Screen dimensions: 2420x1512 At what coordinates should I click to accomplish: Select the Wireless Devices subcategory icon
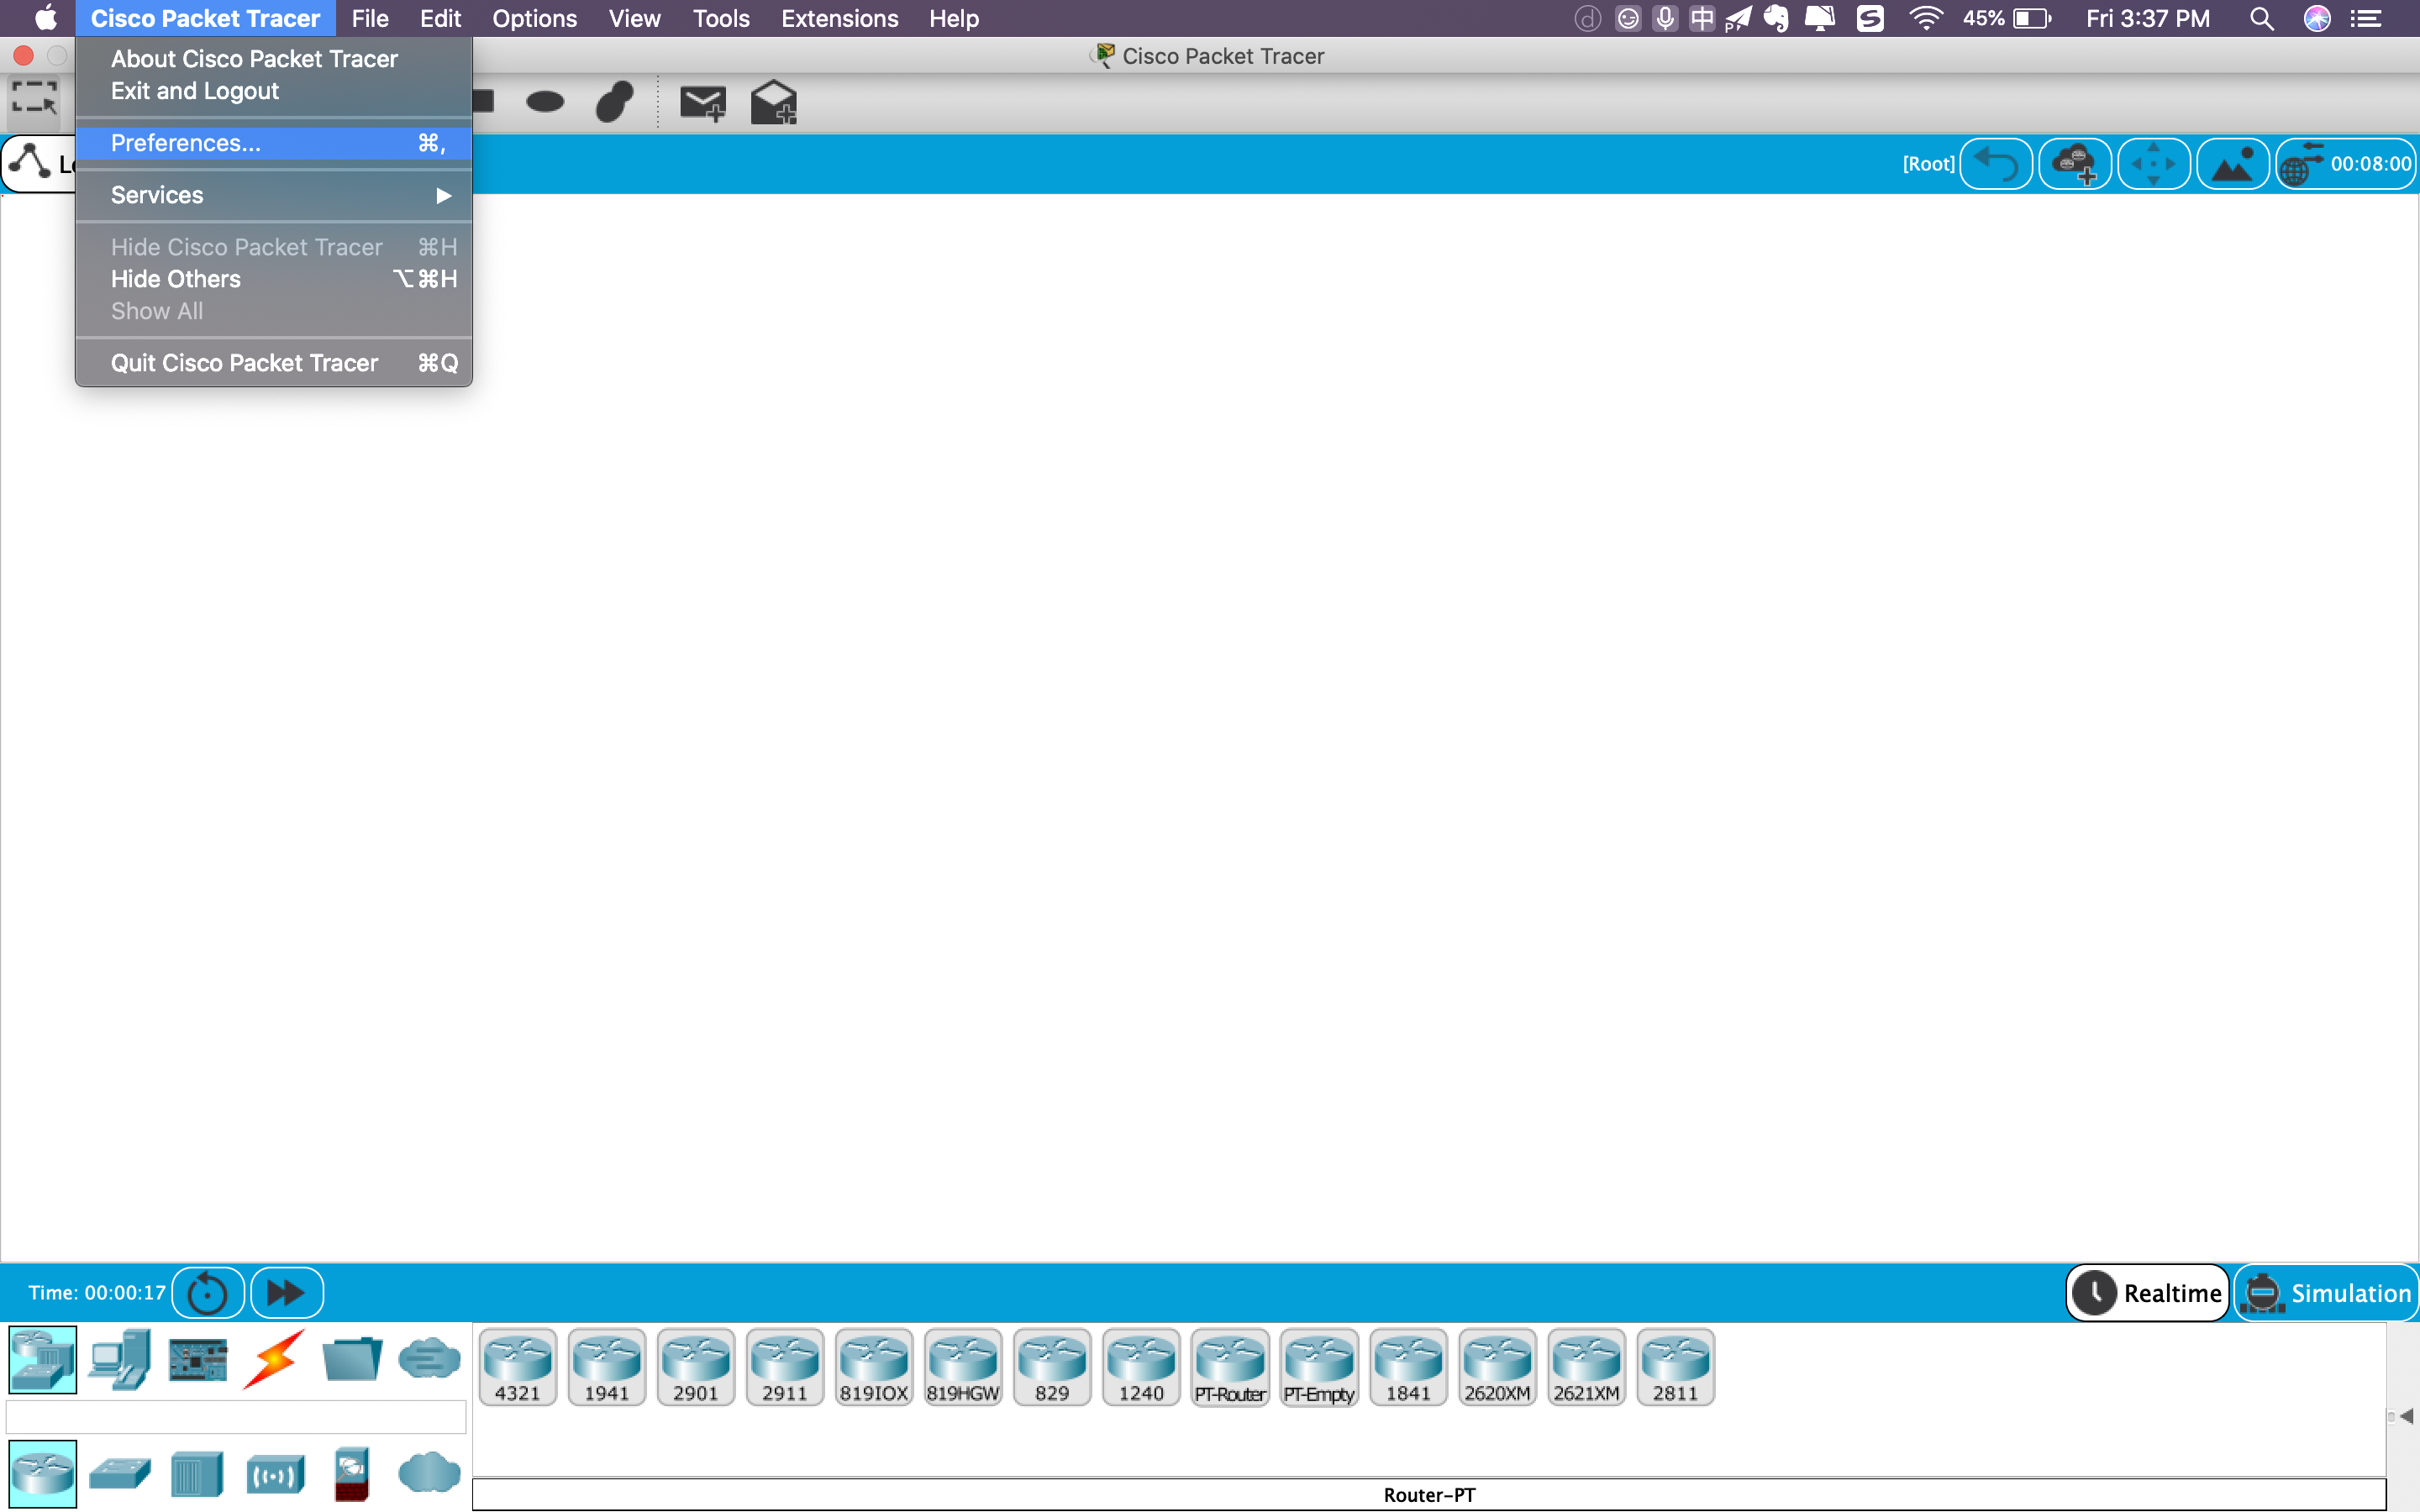tap(275, 1473)
